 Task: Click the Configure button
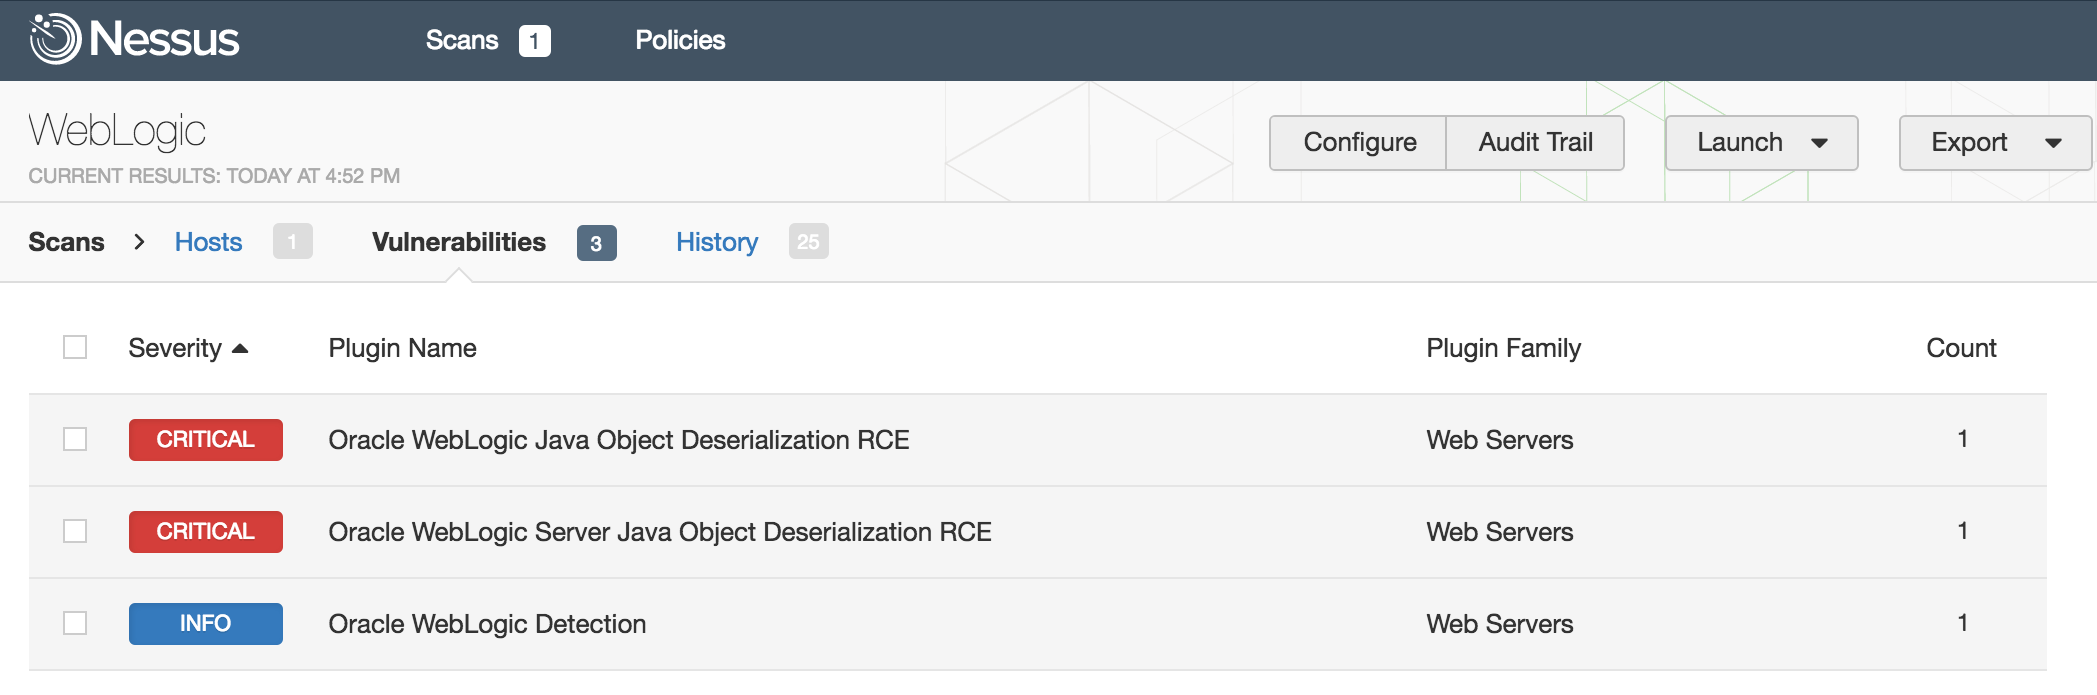tap(1359, 143)
